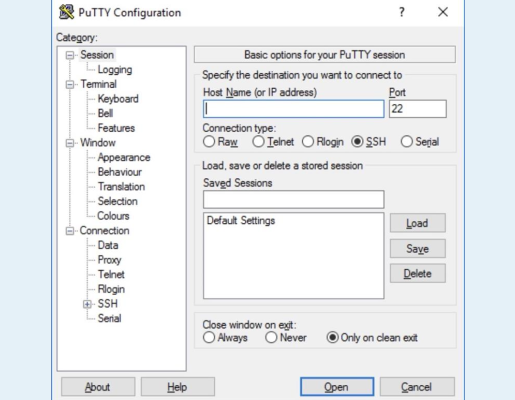Click the Host Name input field
515x400 pixels.
point(294,109)
